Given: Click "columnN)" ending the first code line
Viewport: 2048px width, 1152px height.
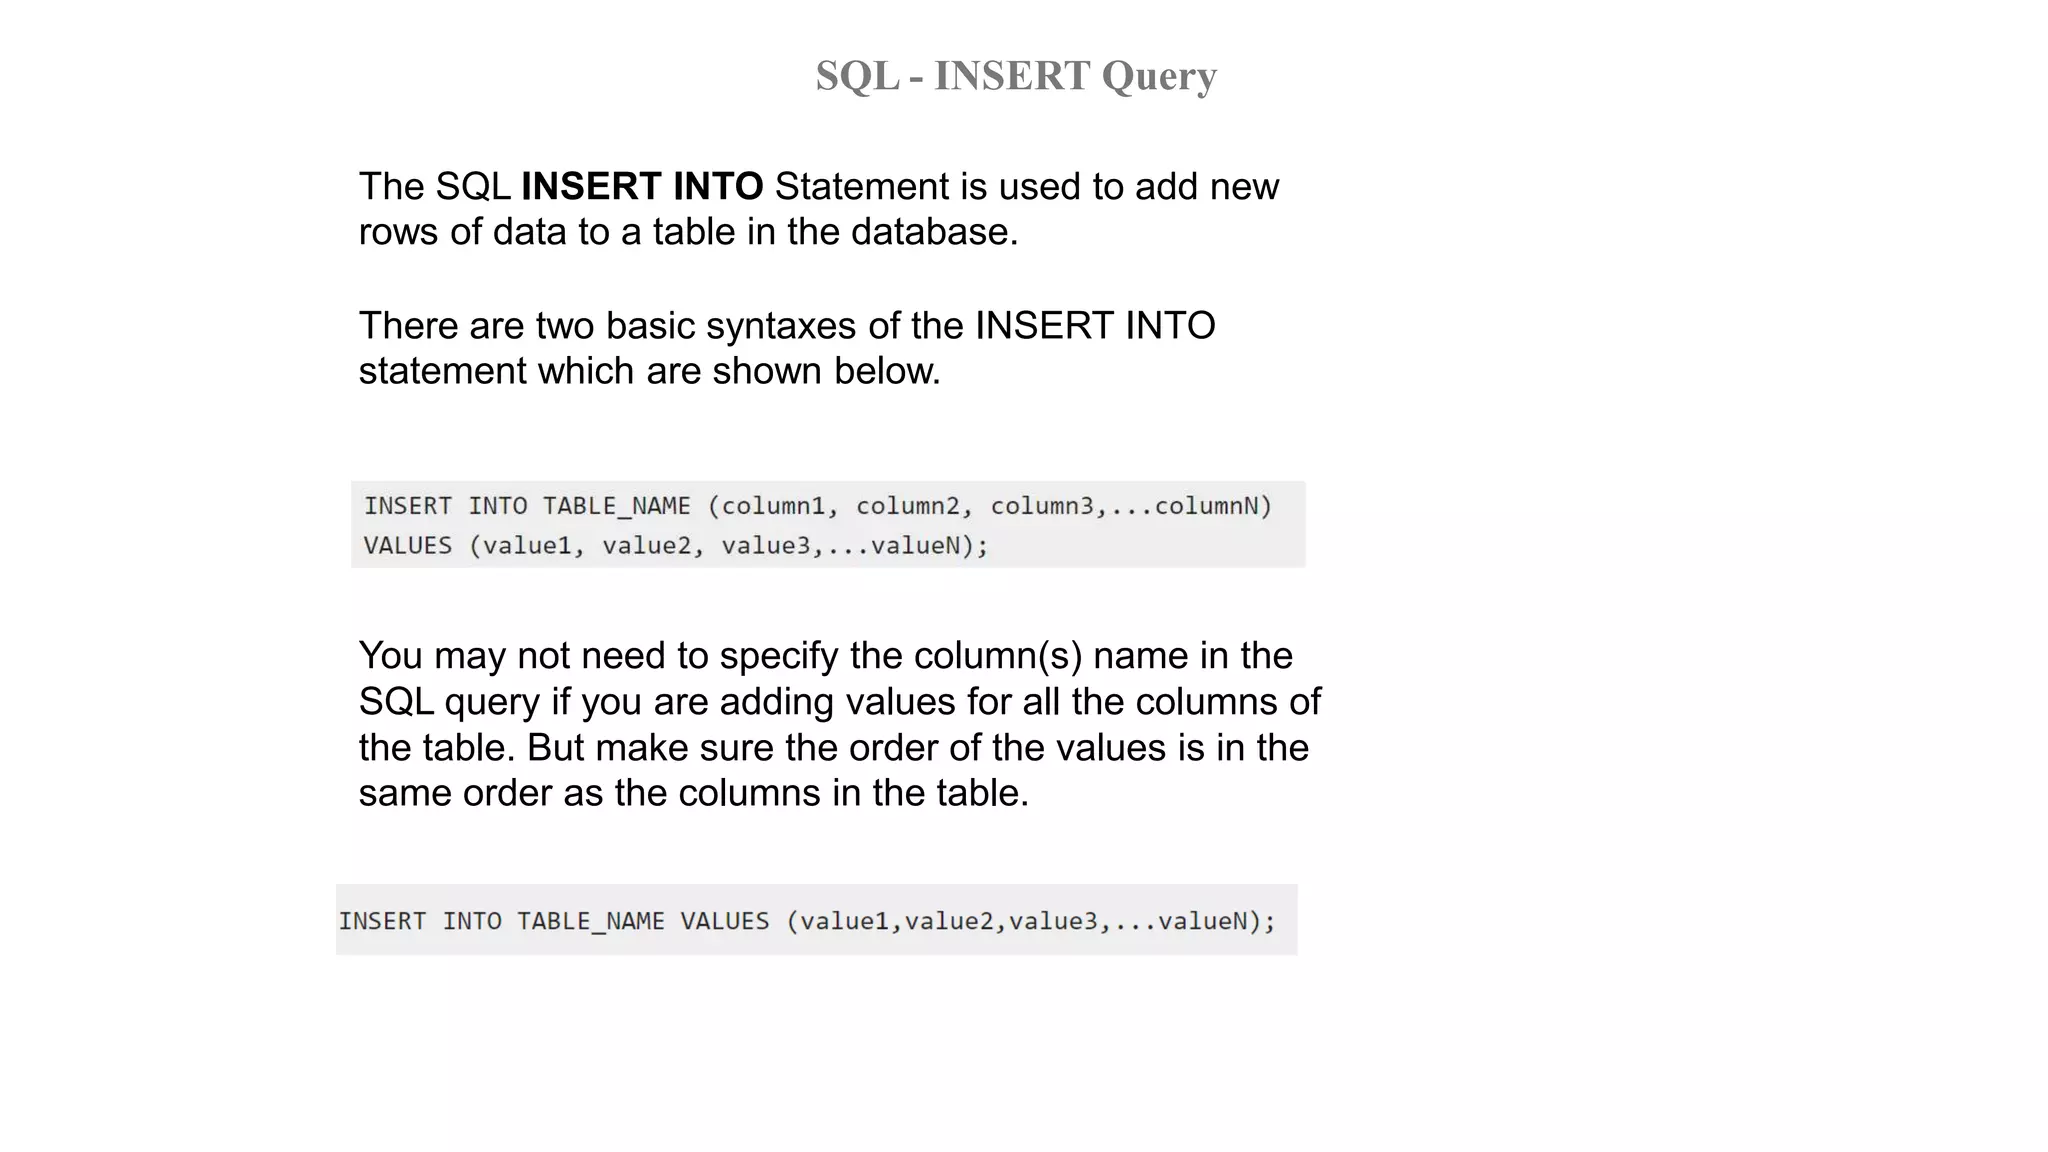Looking at the screenshot, I should (1213, 506).
